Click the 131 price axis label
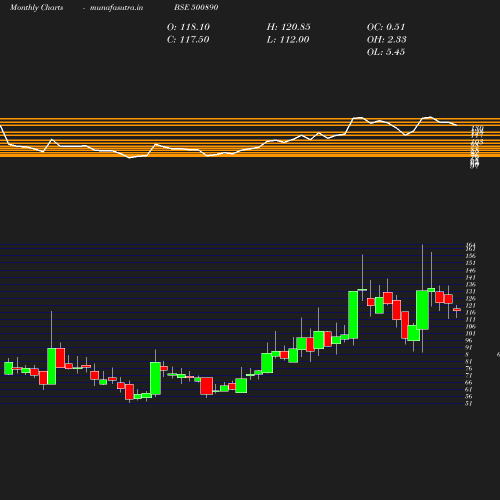Image resolution: width=500 pixels, height=500 pixels. pyautogui.click(x=470, y=291)
